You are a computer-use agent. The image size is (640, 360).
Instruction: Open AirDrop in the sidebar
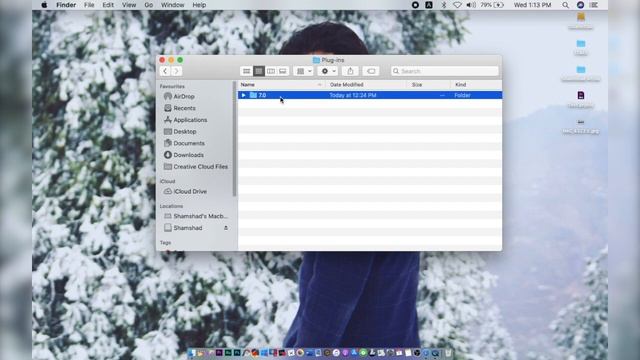coord(184,96)
